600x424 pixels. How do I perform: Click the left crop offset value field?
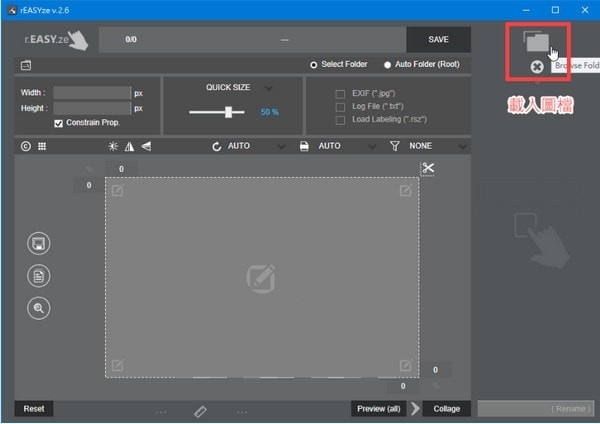tap(89, 185)
